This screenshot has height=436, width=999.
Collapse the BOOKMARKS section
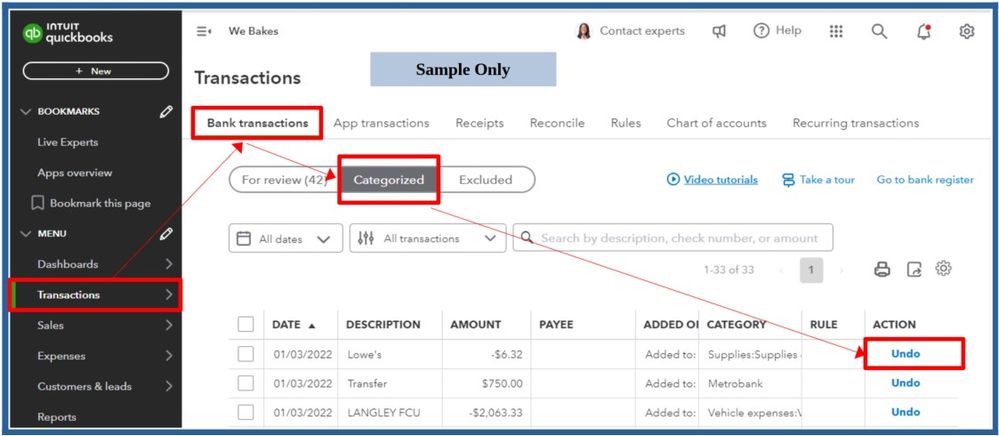point(25,112)
